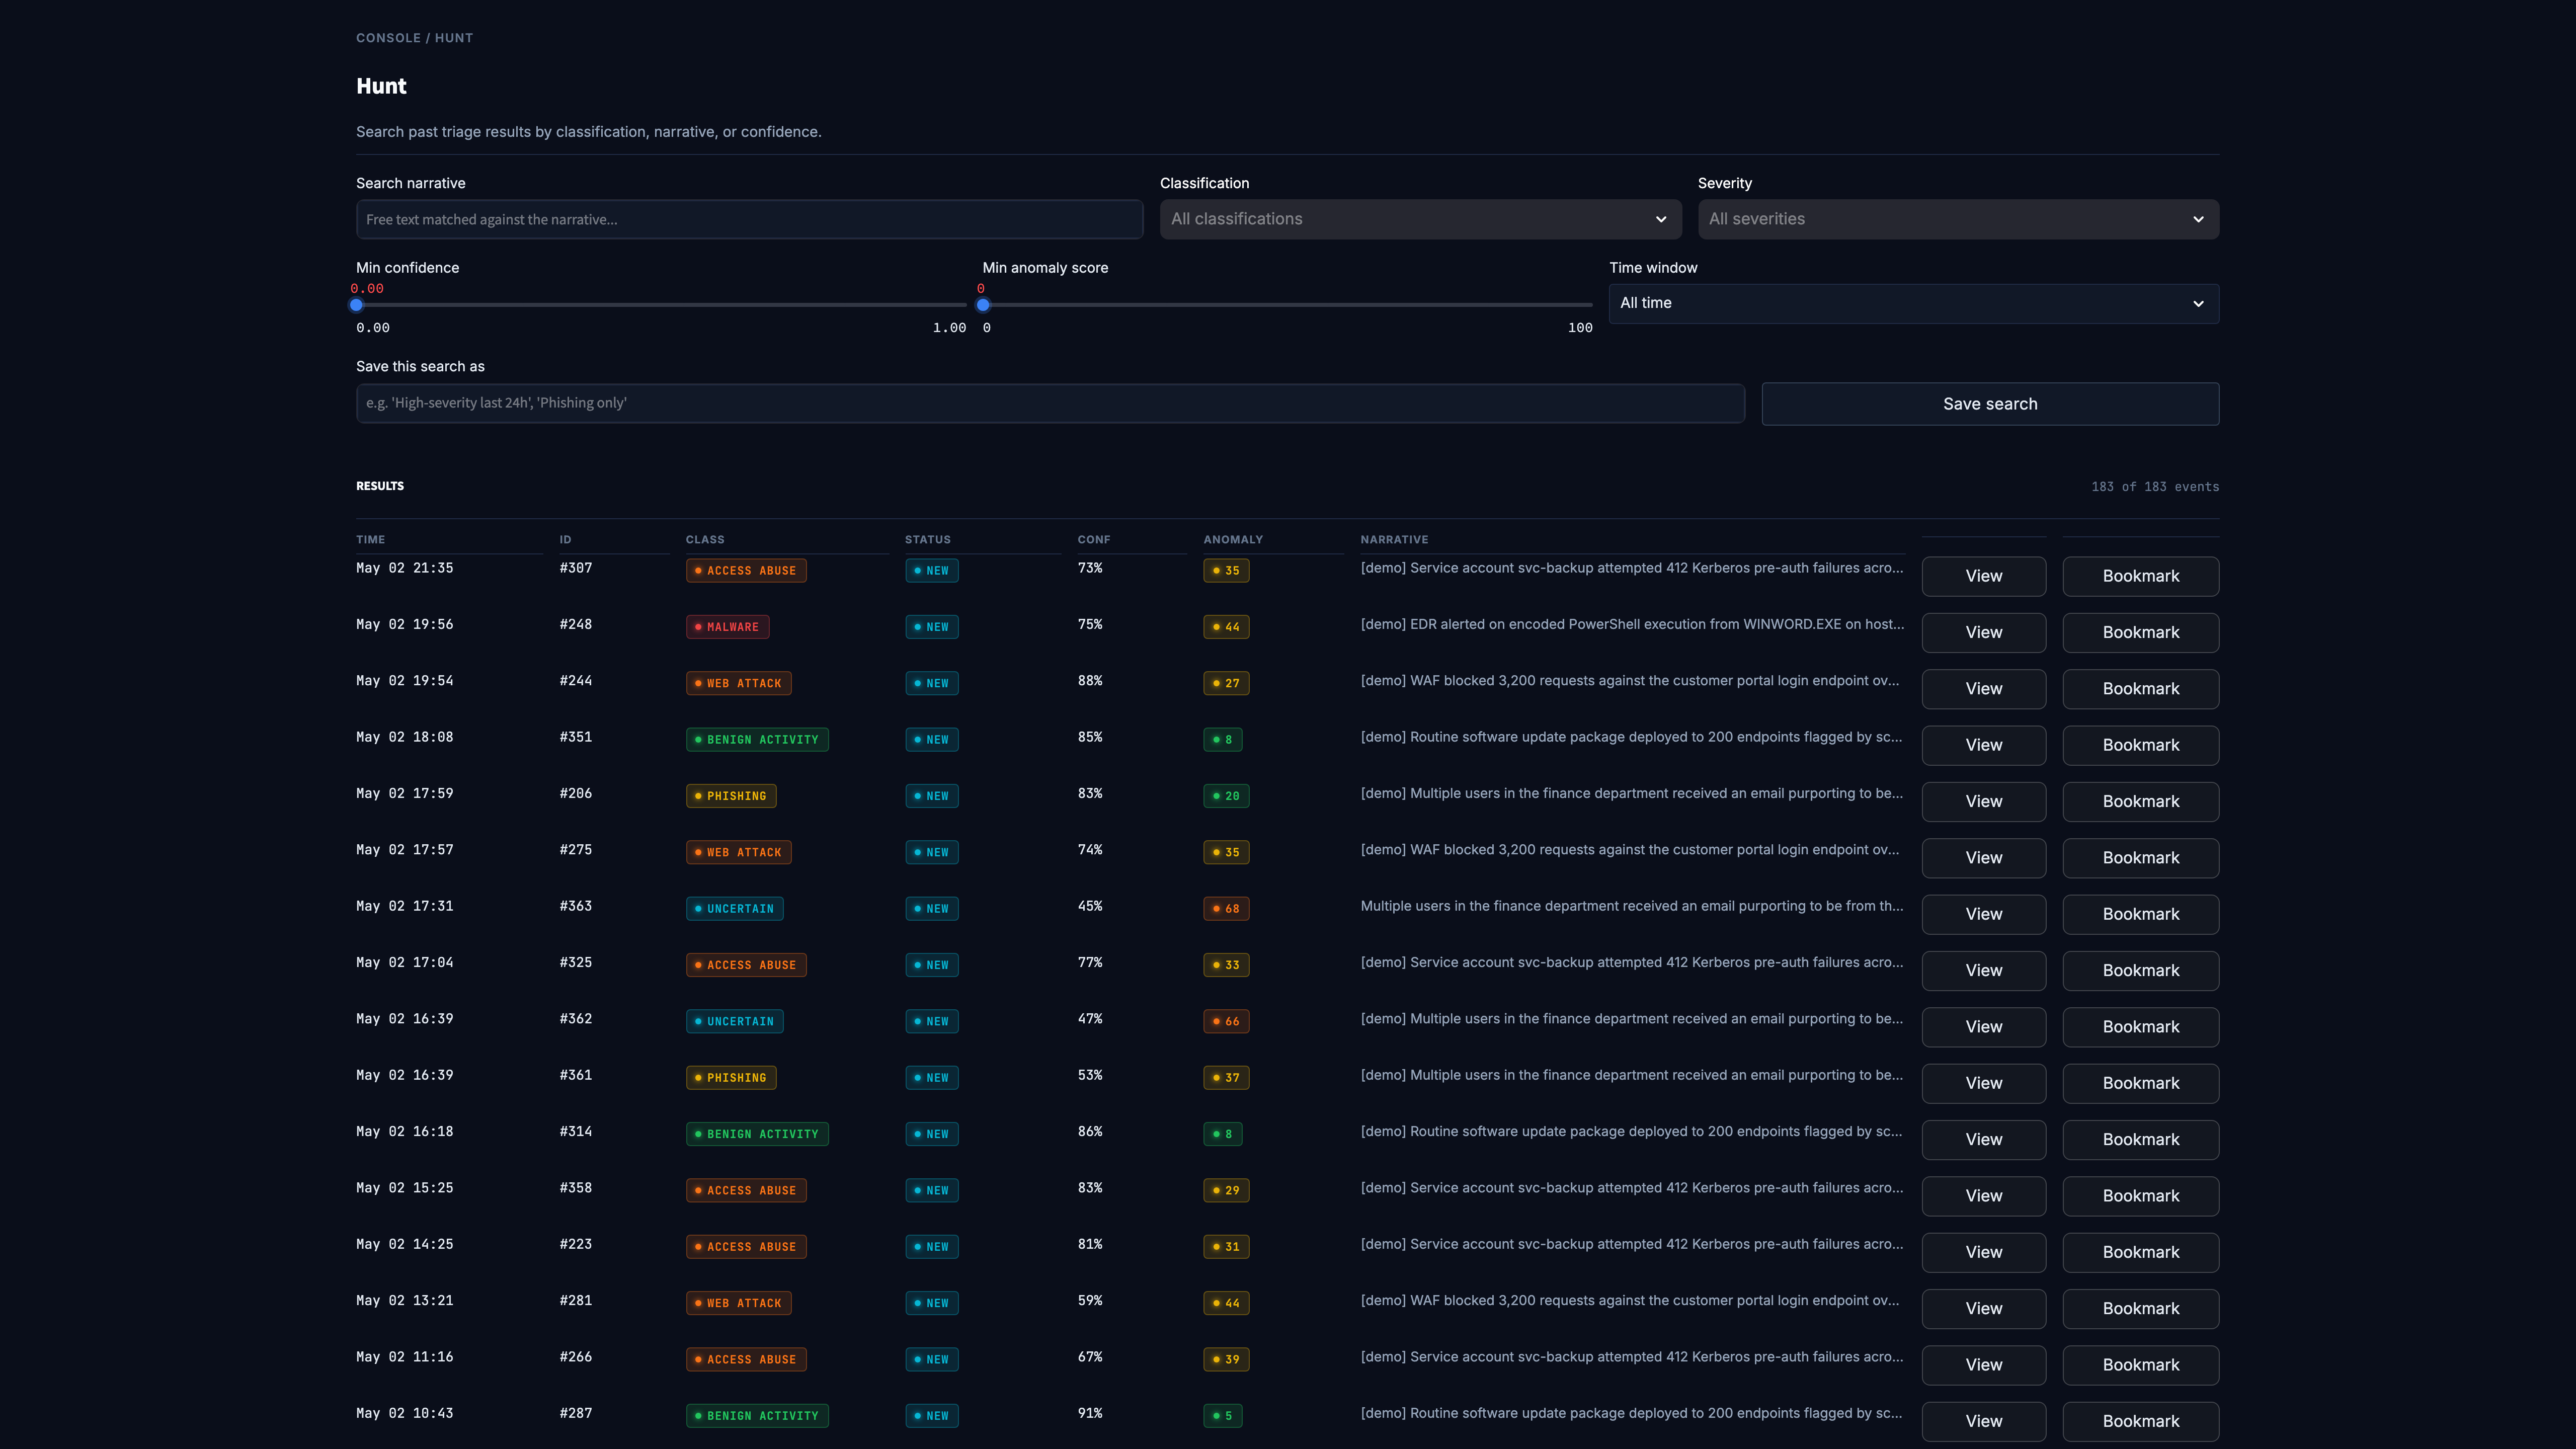View event #307

(1984, 576)
